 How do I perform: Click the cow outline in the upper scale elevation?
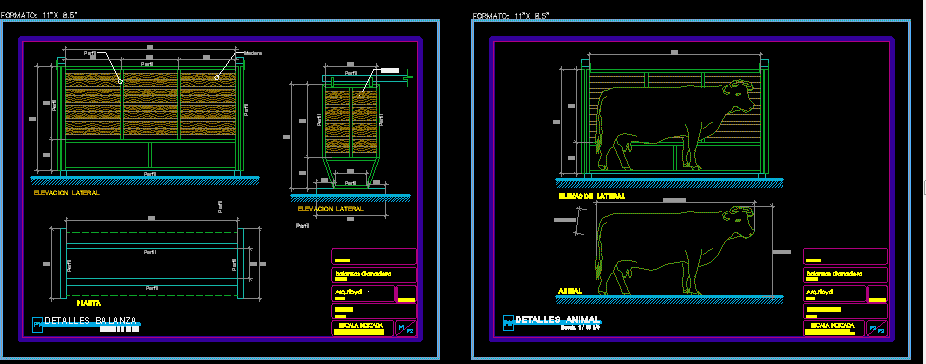(x=675, y=126)
